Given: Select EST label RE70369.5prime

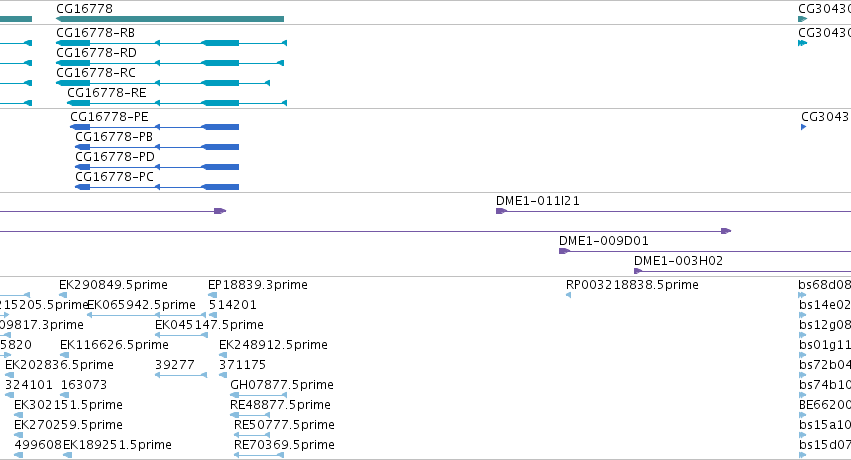Looking at the screenshot, I should pyautogui.click(x=284, y=445).
